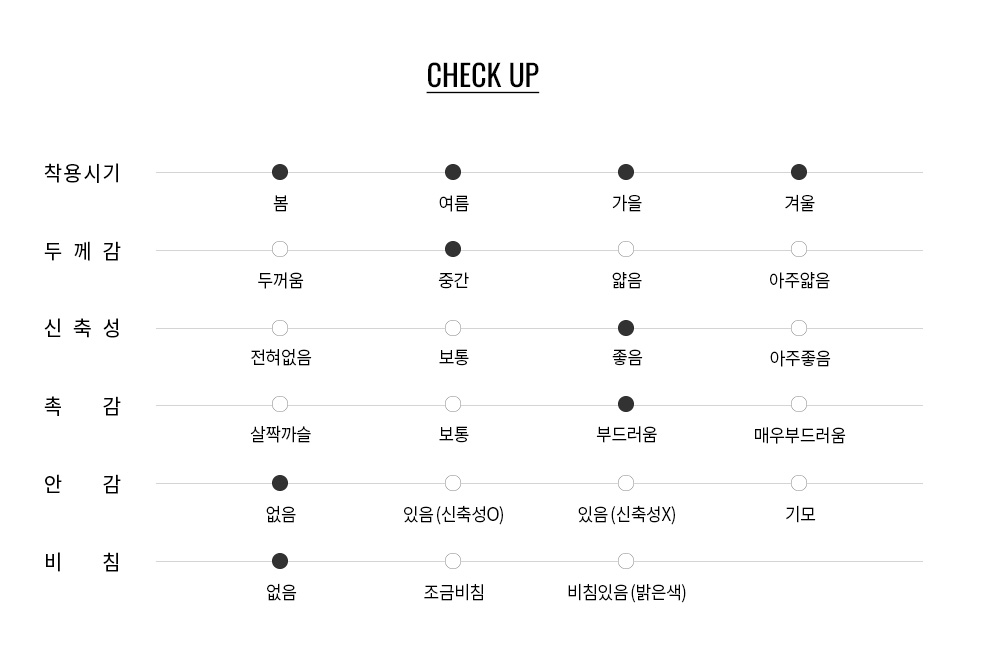985x661 pixels.
Task: Select 부드러움 texture filled dot
Action: click(626, 404)
